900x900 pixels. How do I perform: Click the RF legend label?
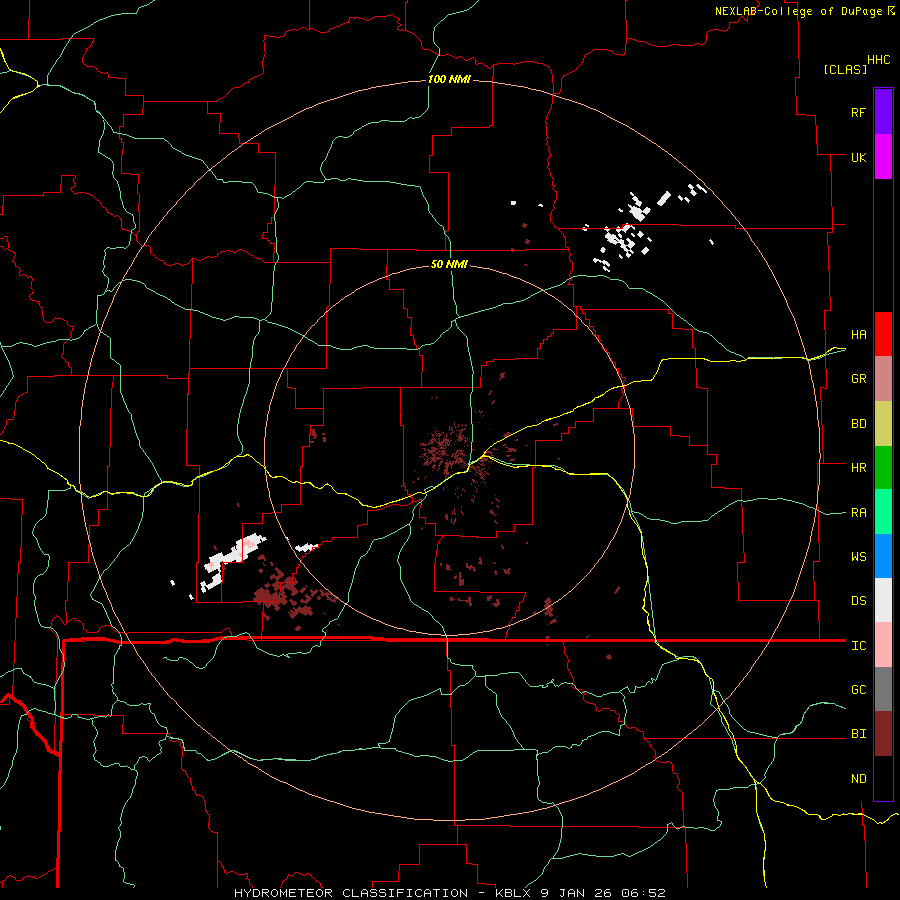coord(858,112)
